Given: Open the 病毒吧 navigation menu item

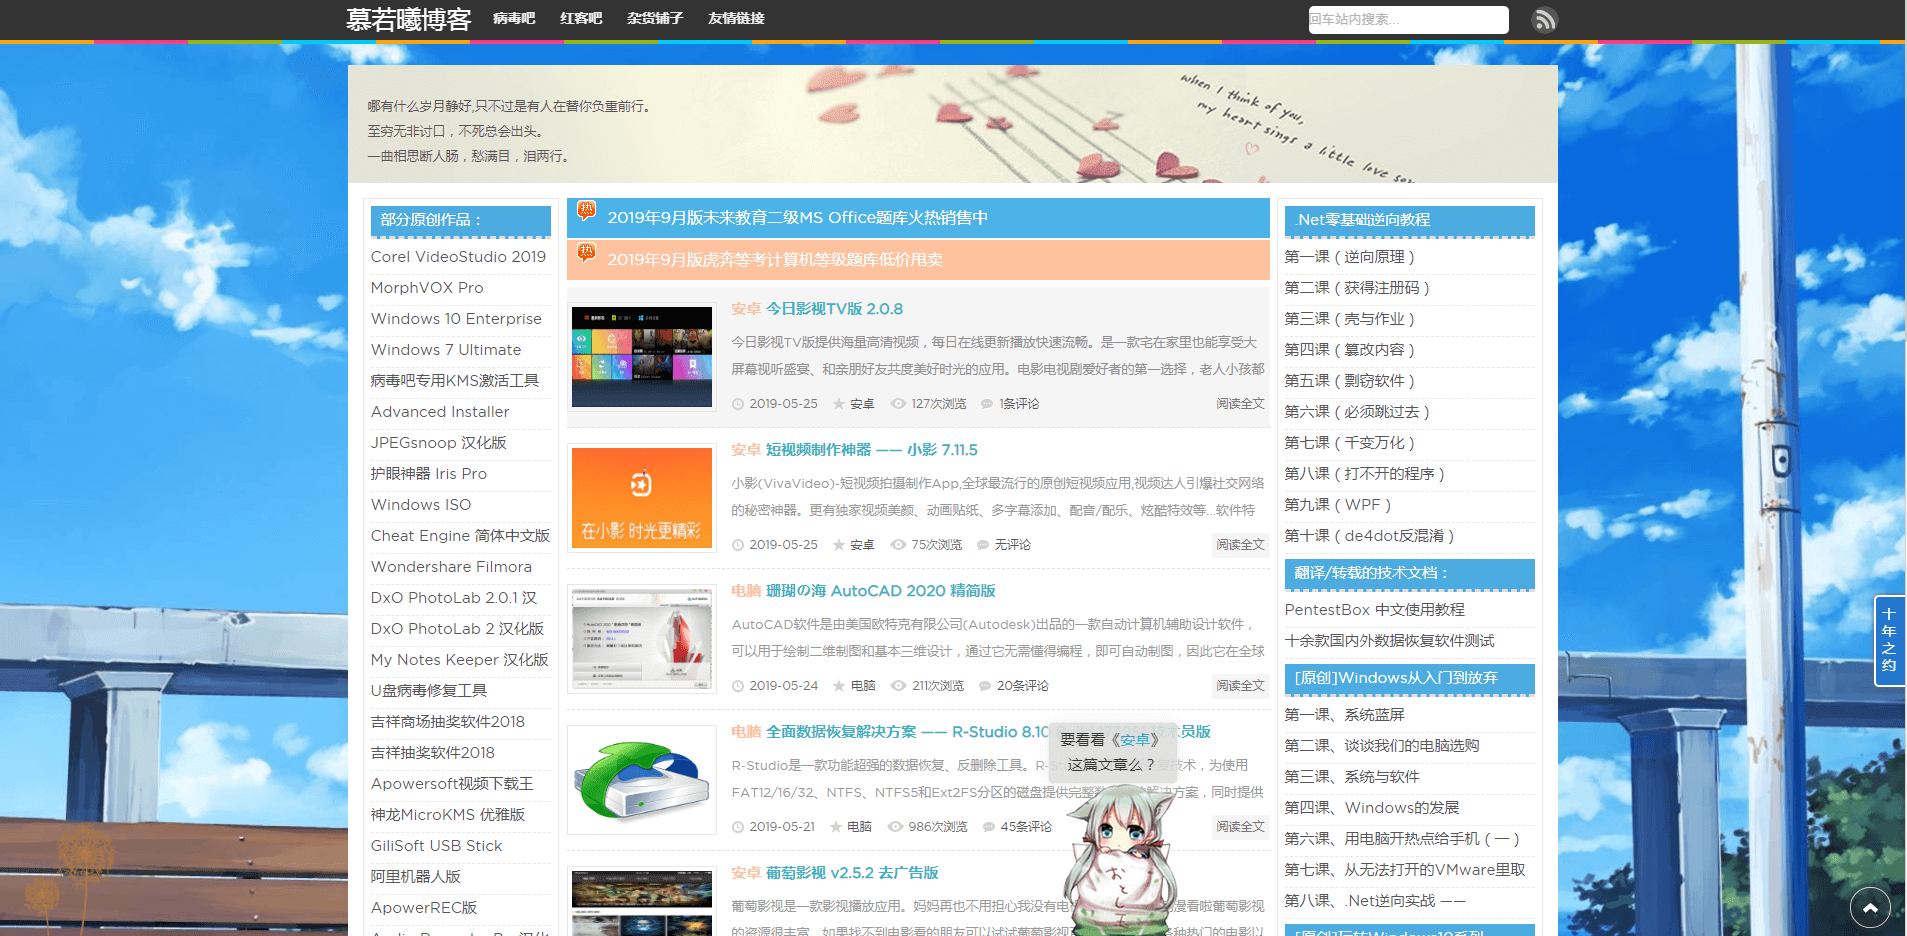Looking at the screenshot, I should pyautogui.click(x=514, y=19).
